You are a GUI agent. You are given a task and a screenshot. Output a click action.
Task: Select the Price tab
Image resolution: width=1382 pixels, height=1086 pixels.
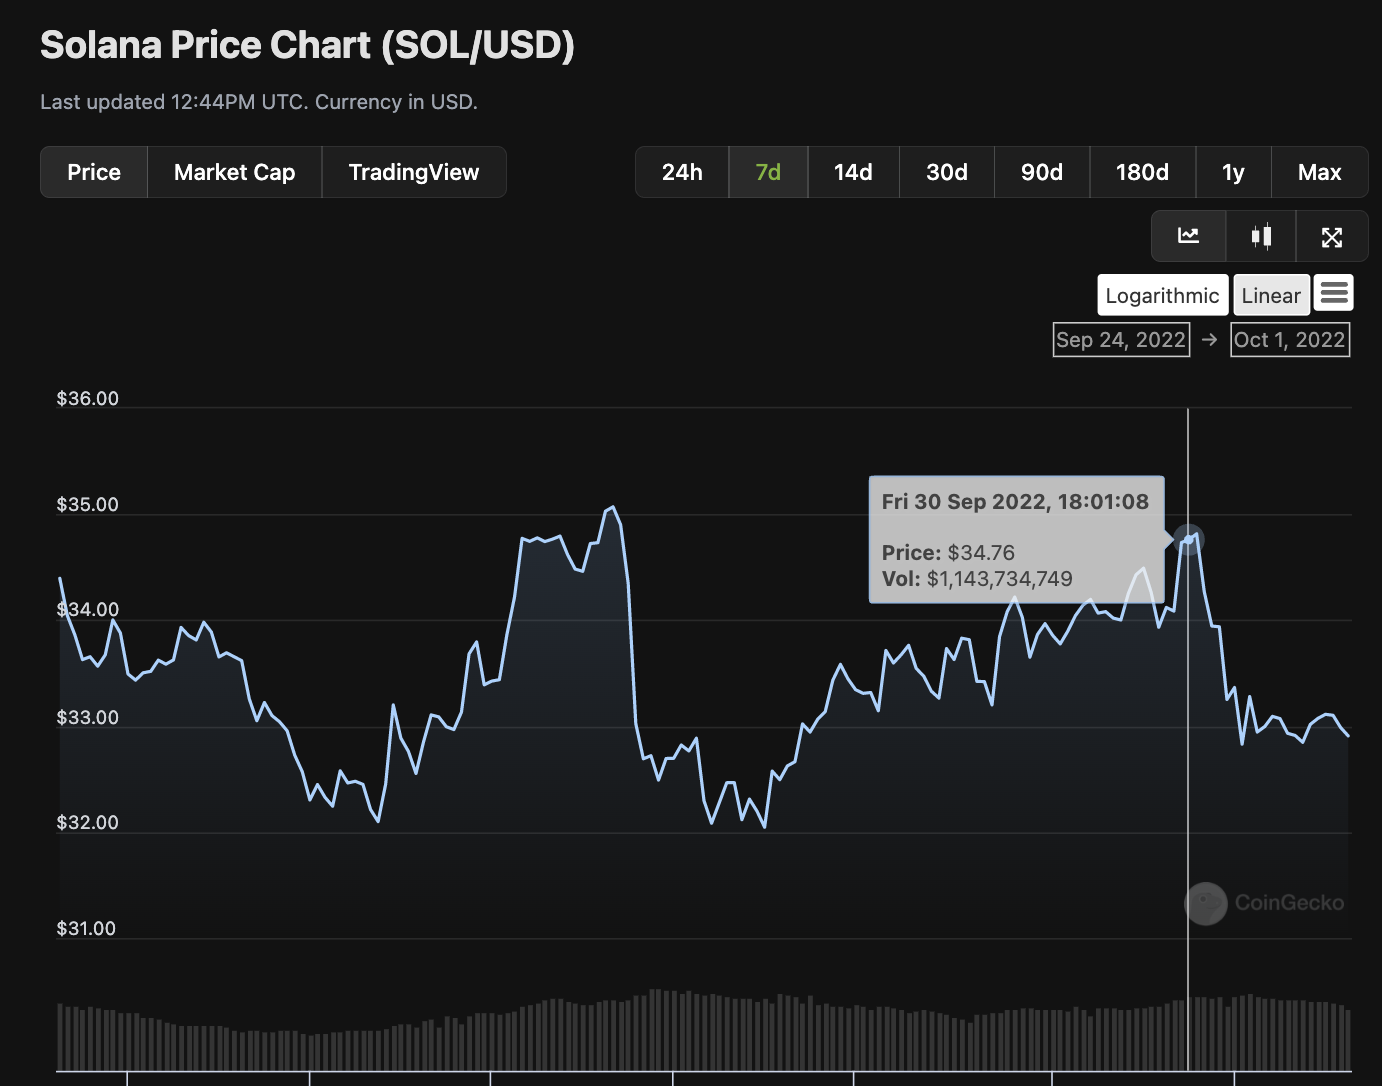[x=94, y=172]
